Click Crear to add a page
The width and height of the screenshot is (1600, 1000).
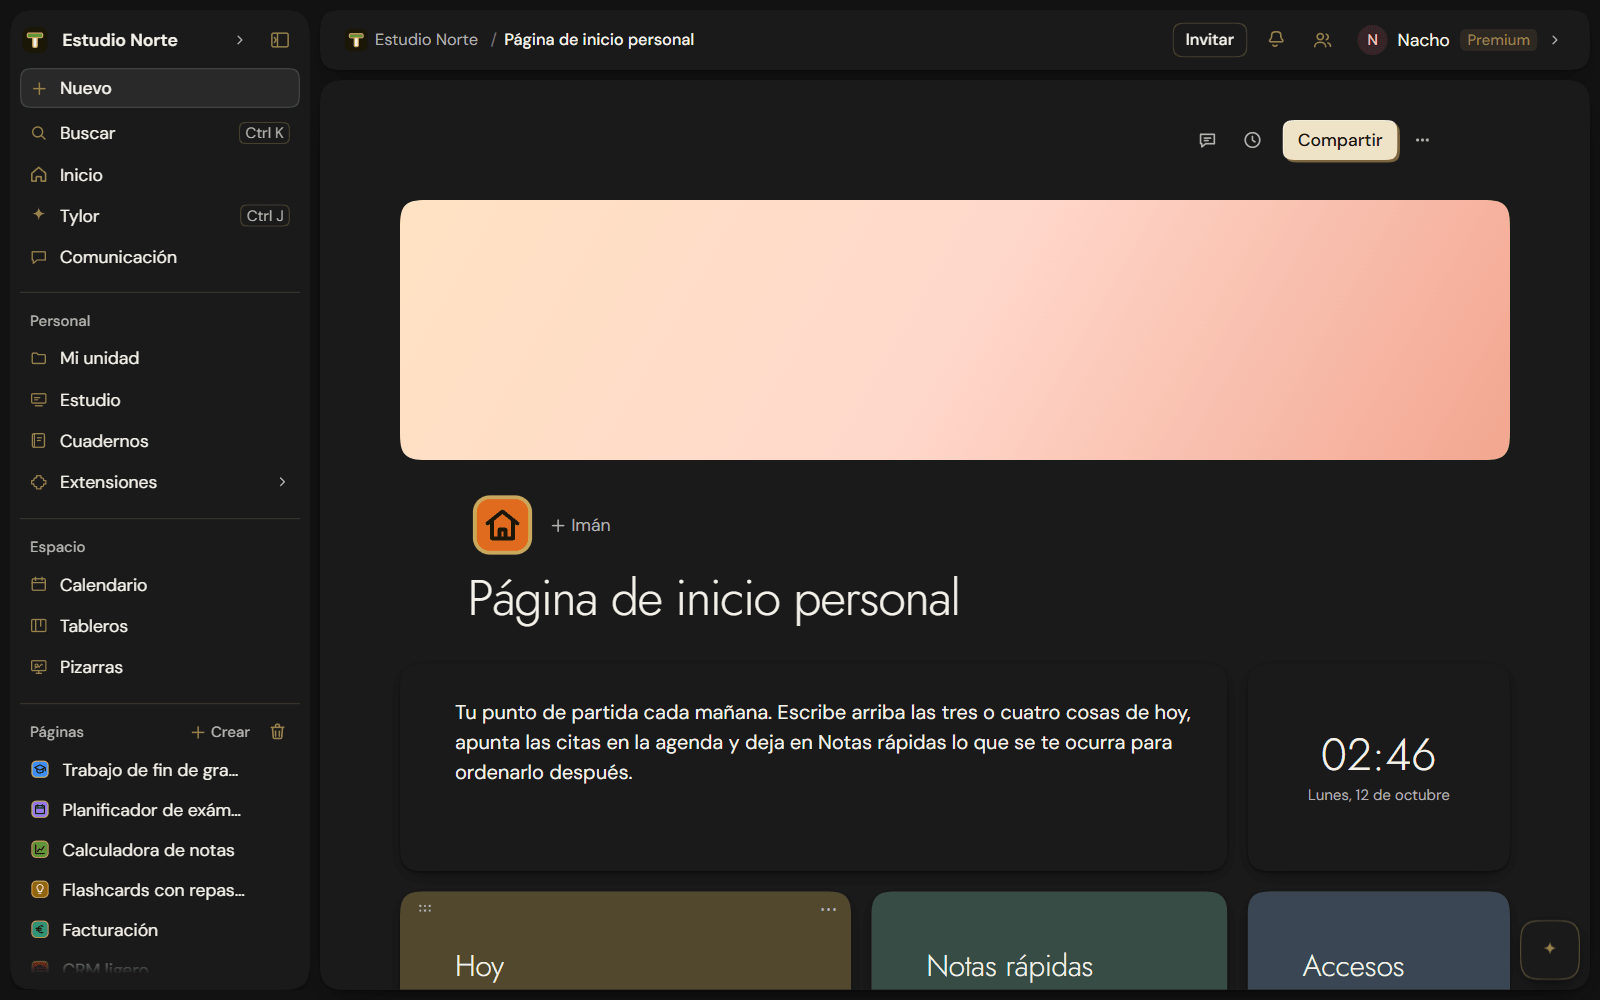[221, 732]
